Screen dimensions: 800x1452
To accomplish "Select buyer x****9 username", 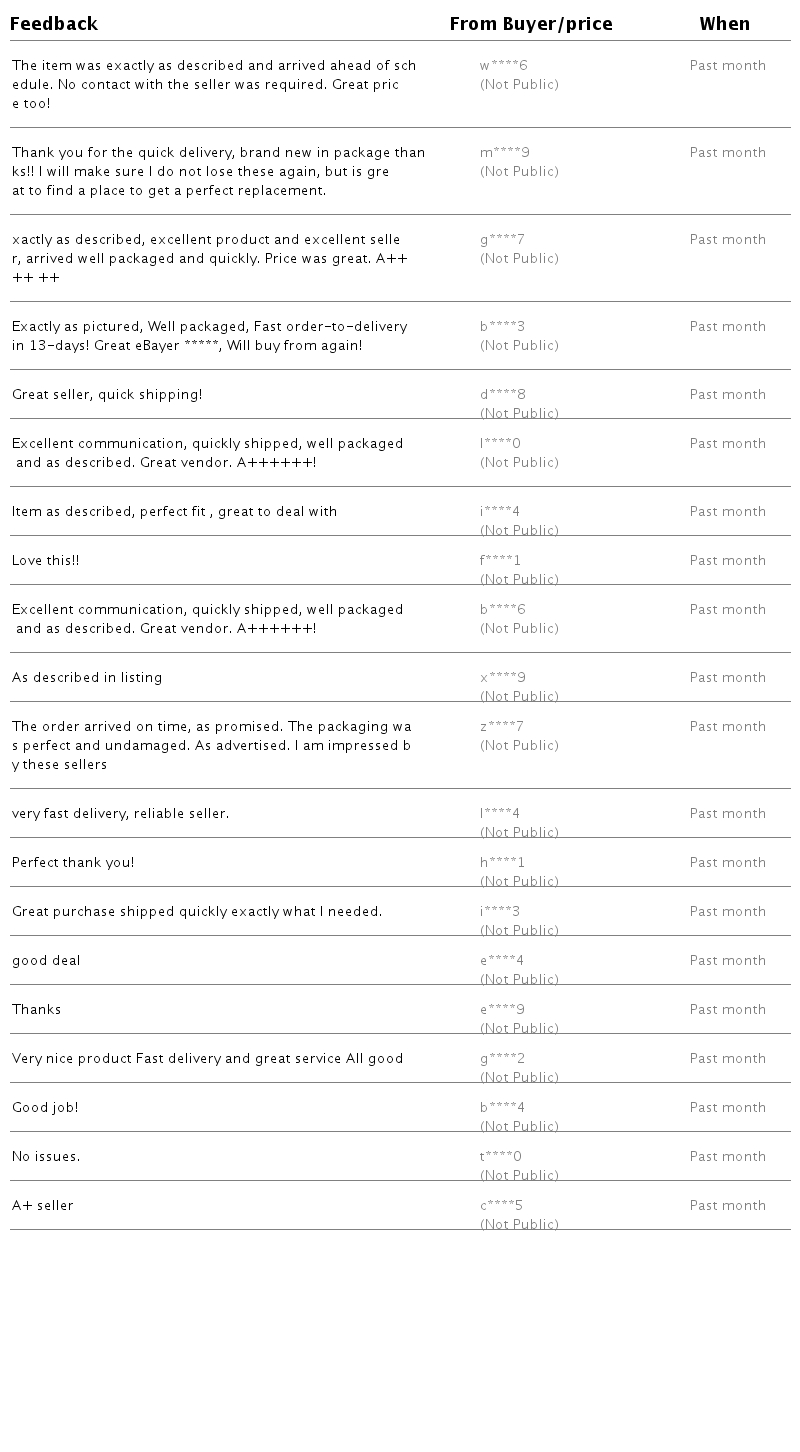I will click(x=502, y=678).
